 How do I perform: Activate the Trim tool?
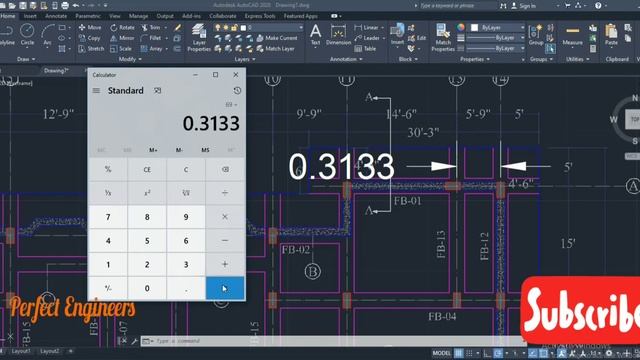151,27
